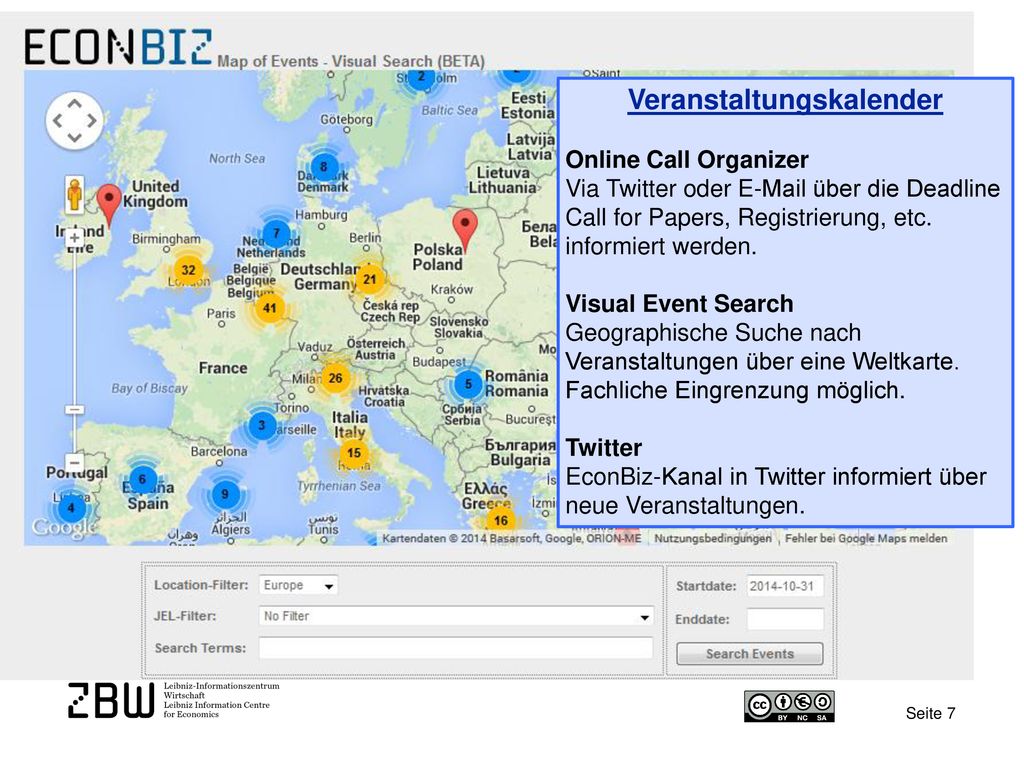Open the cluster of 9 events near Algiers
Viewport: 1024px width, 768px height.
click(x=225, y=494)
